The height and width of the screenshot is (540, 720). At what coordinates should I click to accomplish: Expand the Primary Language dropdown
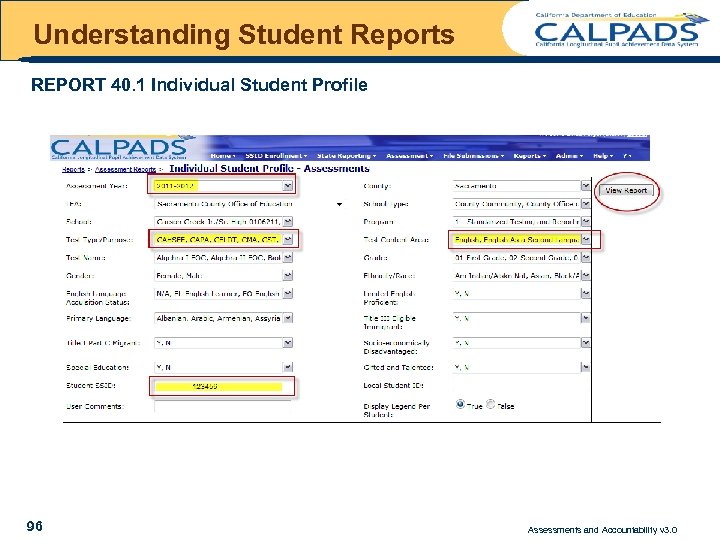(288, 318)
